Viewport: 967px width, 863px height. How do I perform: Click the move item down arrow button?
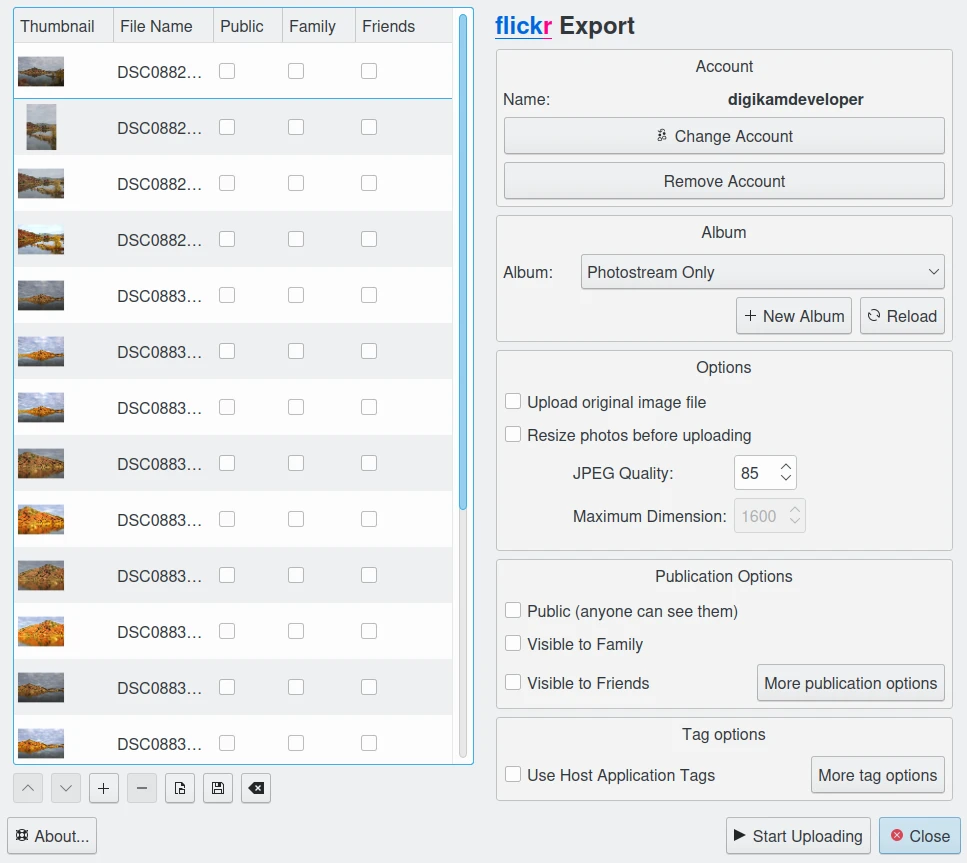click(x=66, y=788)
